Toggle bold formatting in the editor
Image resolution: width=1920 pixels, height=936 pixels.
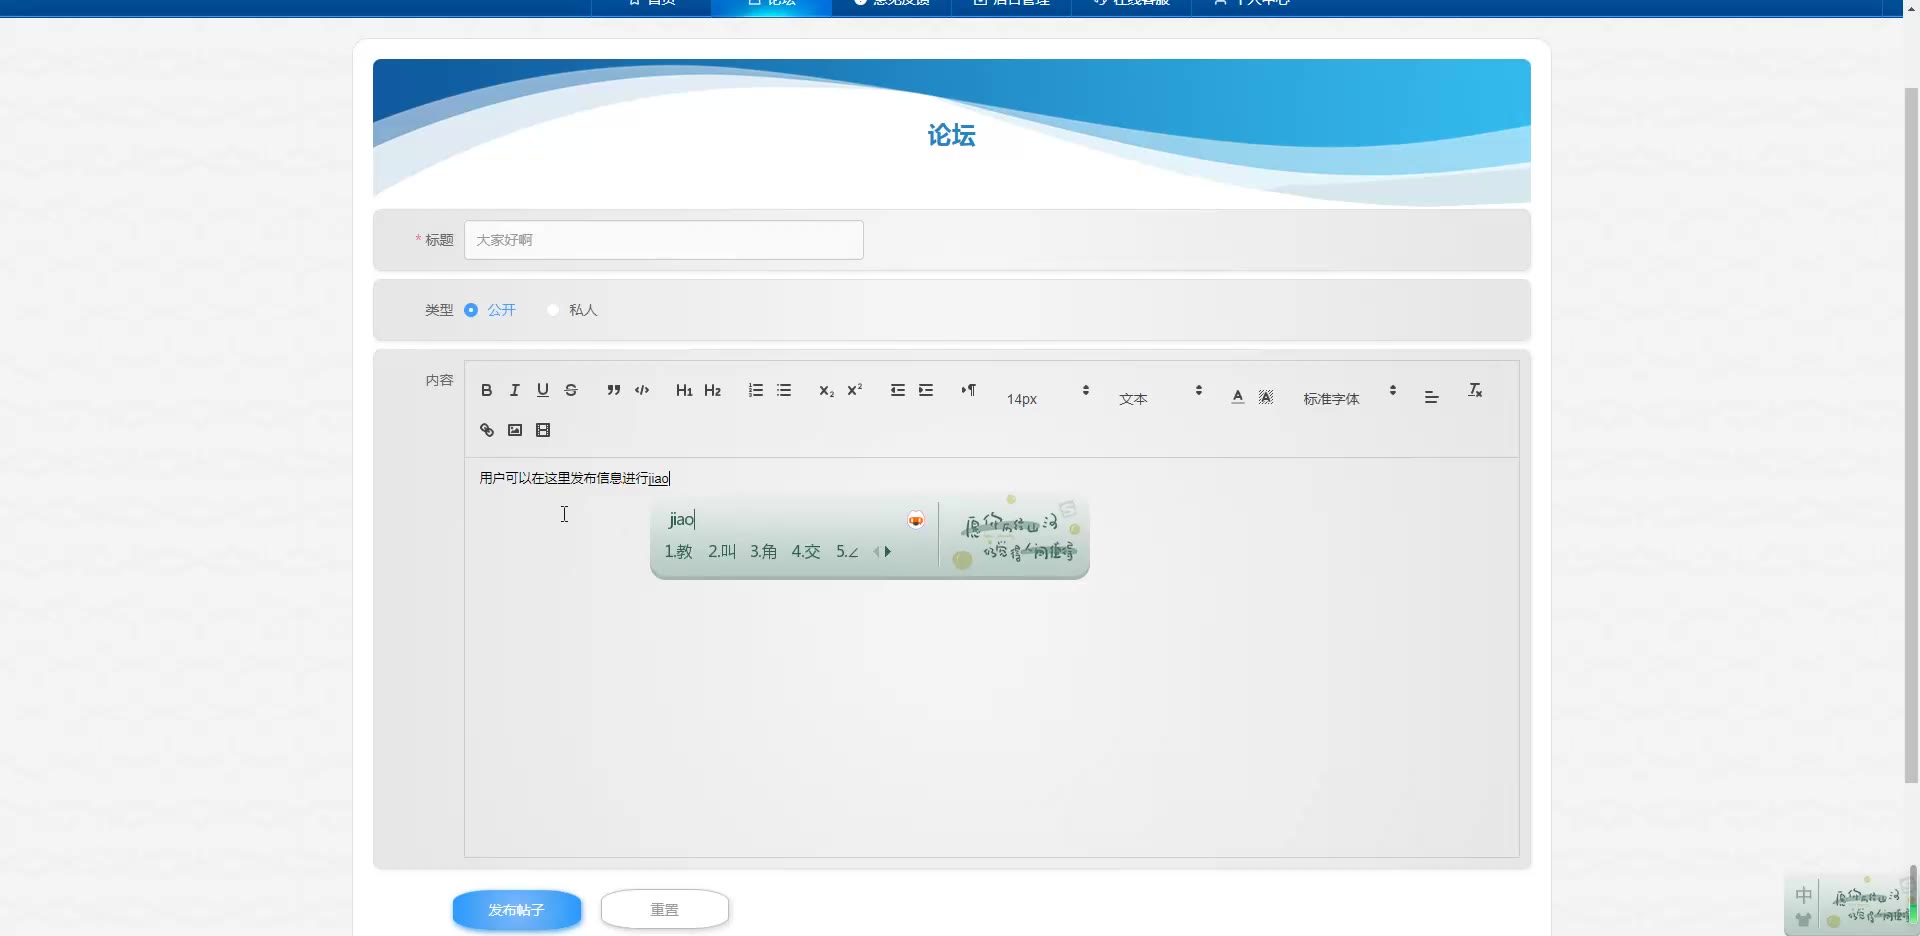[x=486, y=390]
